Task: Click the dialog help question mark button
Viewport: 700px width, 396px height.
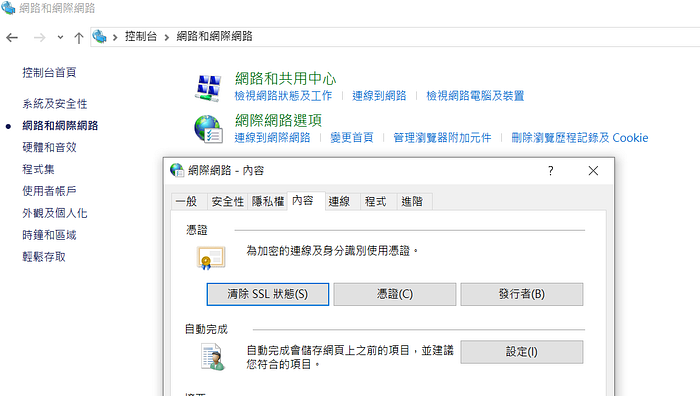Action: click(550, 171)
